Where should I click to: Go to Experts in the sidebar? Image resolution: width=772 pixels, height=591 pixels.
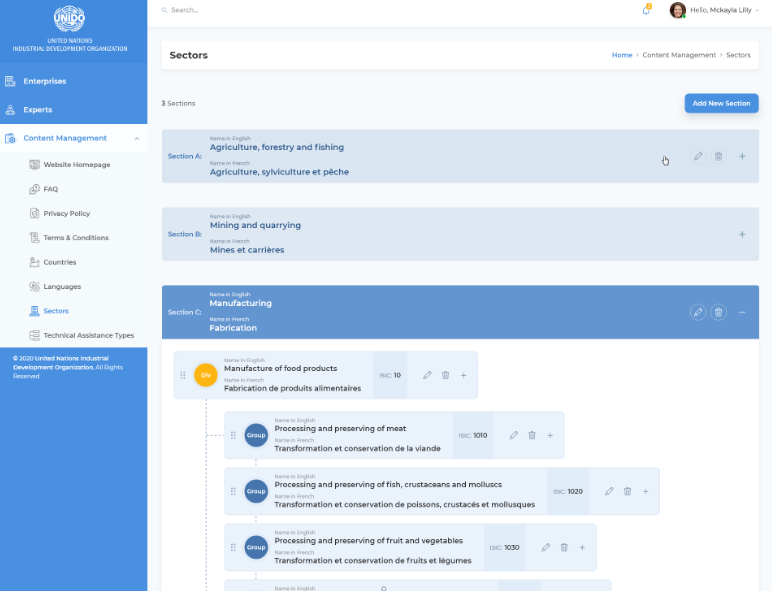pos(38,110)
